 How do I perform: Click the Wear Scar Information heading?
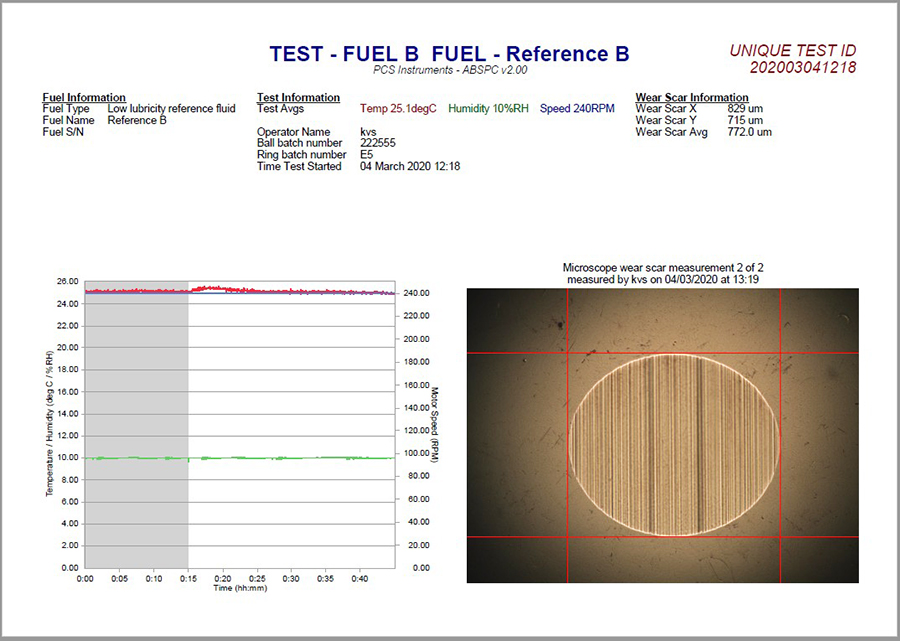pos(692,97)
